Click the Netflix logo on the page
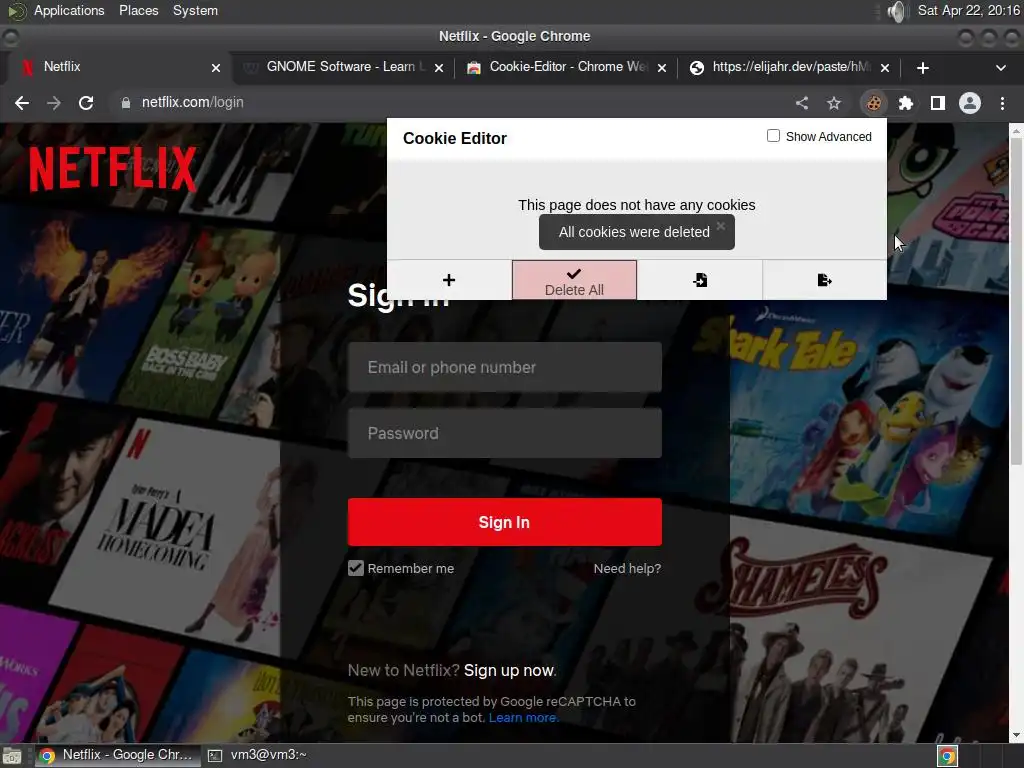 112,168
